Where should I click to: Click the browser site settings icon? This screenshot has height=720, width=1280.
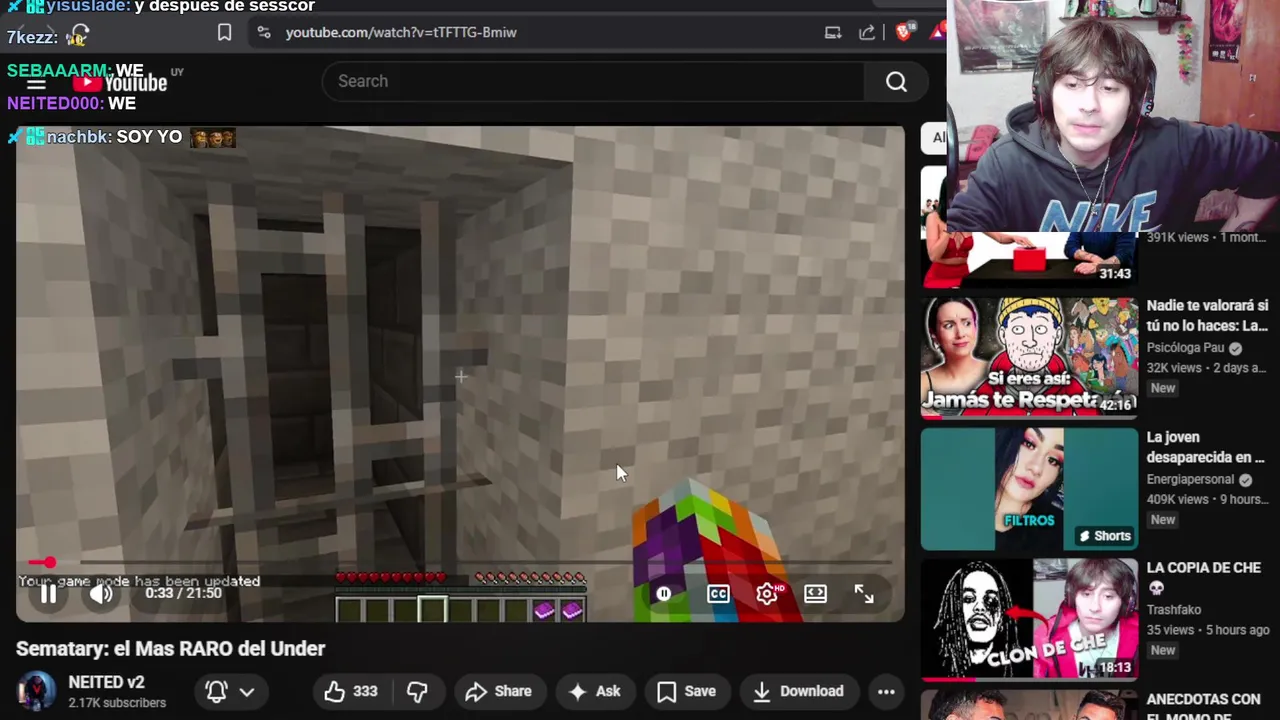tap(263, 32)
